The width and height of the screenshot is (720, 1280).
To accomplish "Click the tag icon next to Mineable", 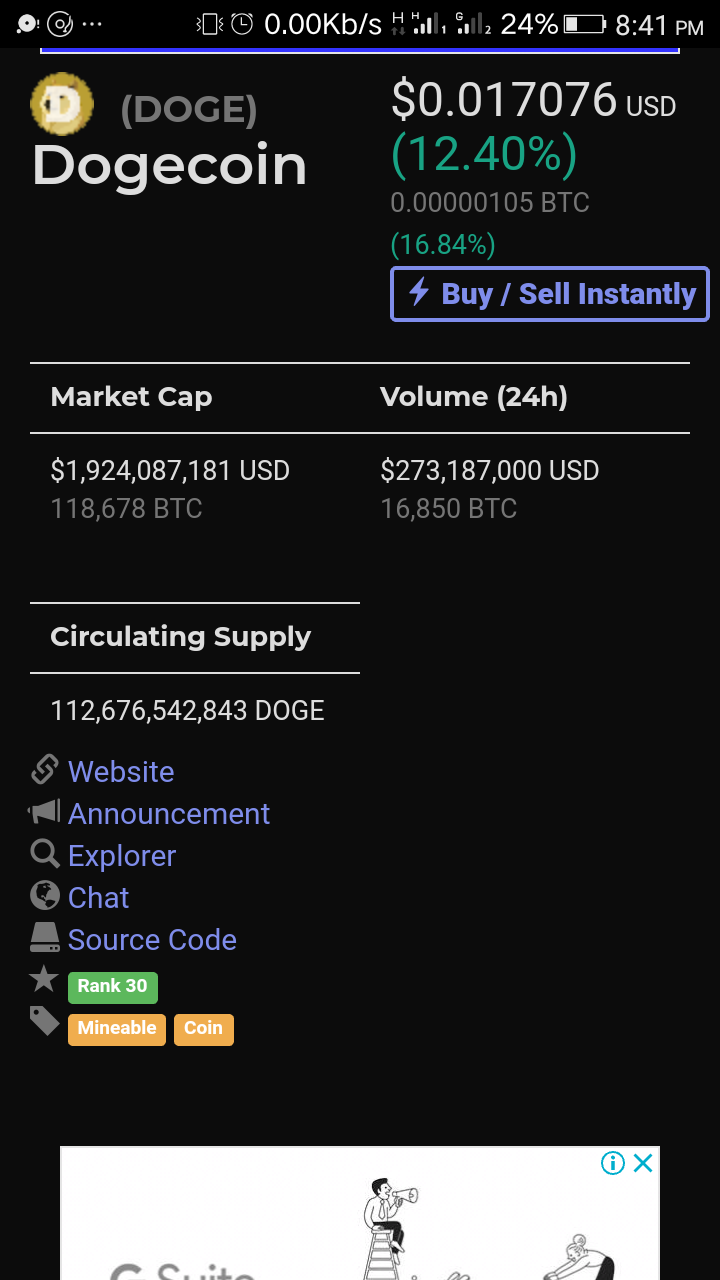I will coord(45,1021).
